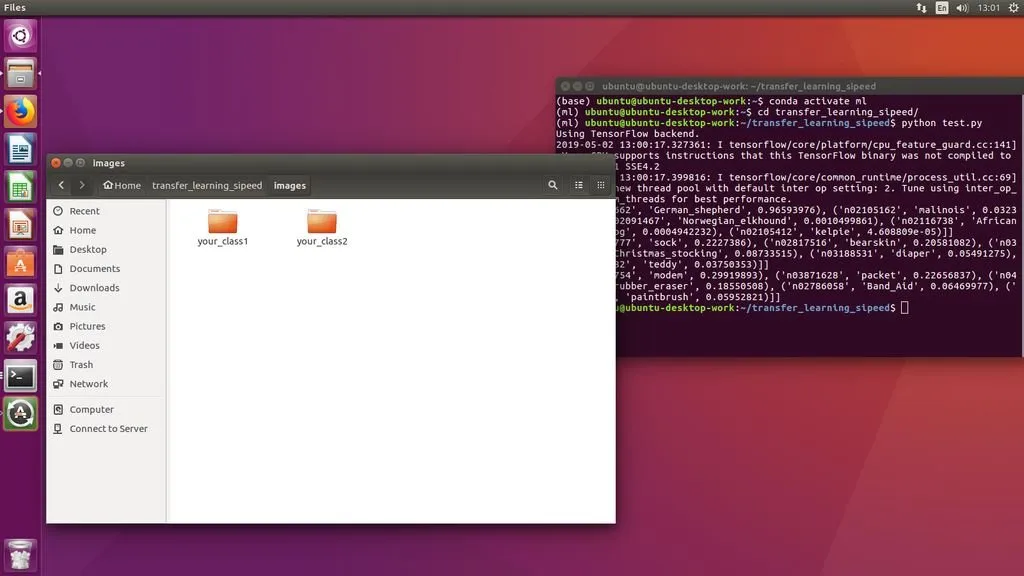This screenshot has height=576, width=1024.
Task: Click the Files menu in top panel
Action: pos(14,8)
